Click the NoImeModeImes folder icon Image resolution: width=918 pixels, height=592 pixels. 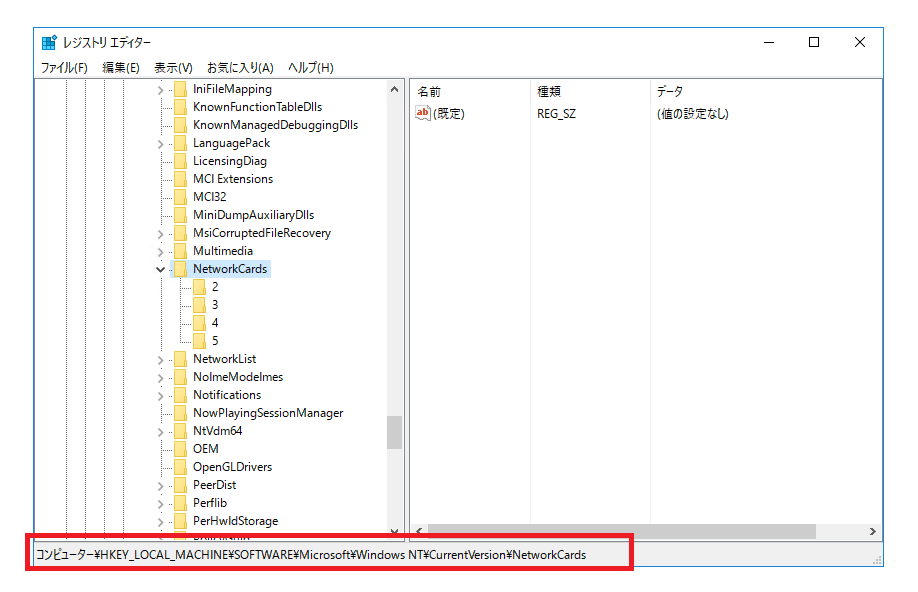181,377
